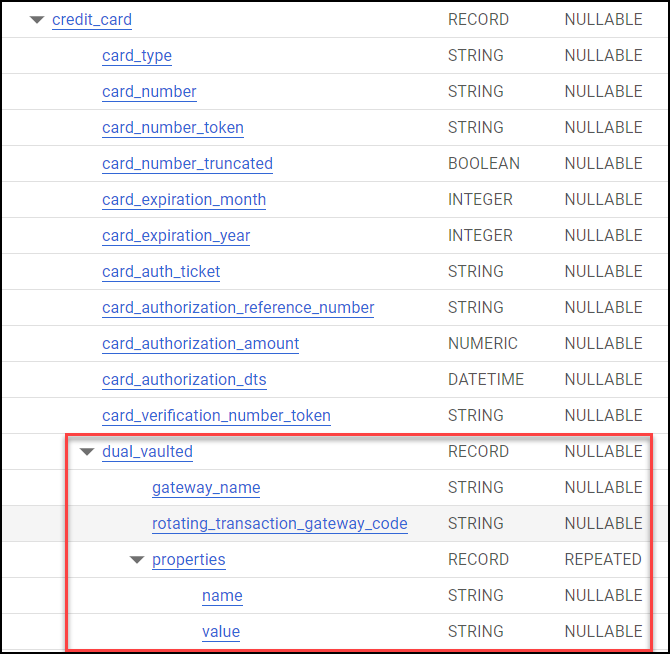Open the card_type field link
Image resolution: width=670 pixels, height=654 pixels.
pyautogui.click(x=137, y=56)
